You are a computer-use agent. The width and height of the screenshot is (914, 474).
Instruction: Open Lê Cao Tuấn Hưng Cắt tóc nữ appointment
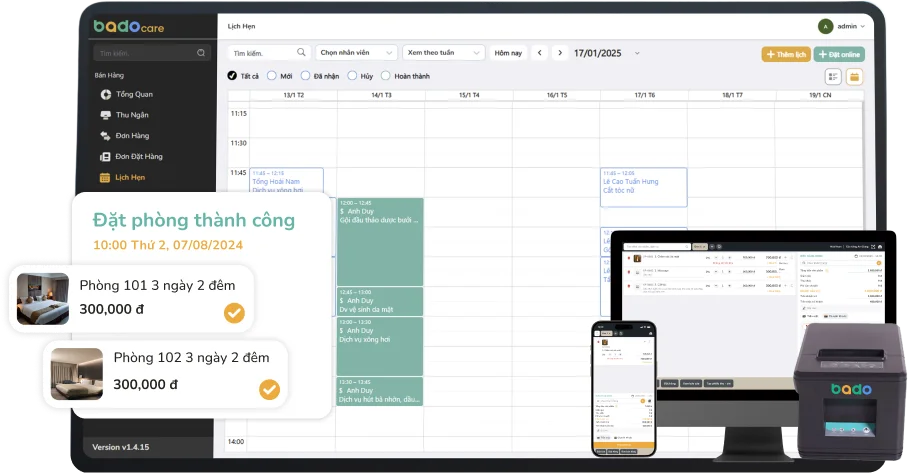[x=644, y=187]
